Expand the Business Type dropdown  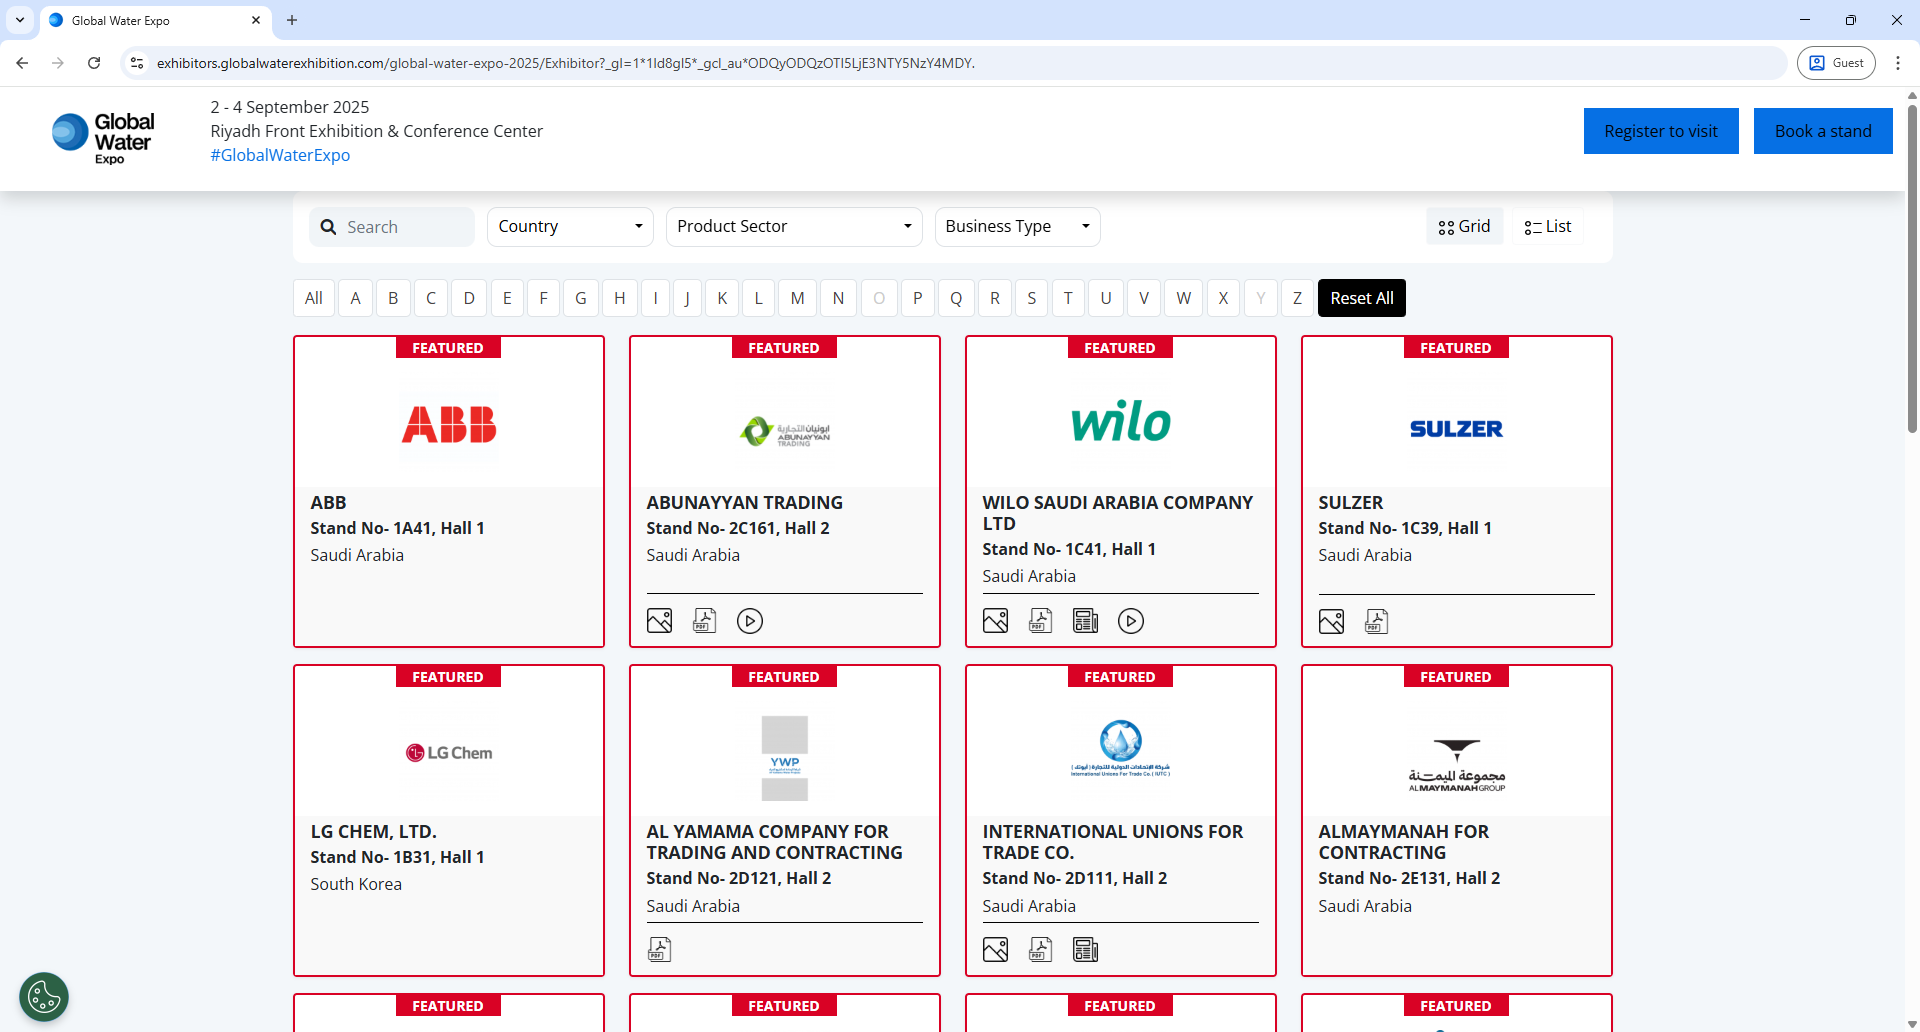coord(1017,226)
